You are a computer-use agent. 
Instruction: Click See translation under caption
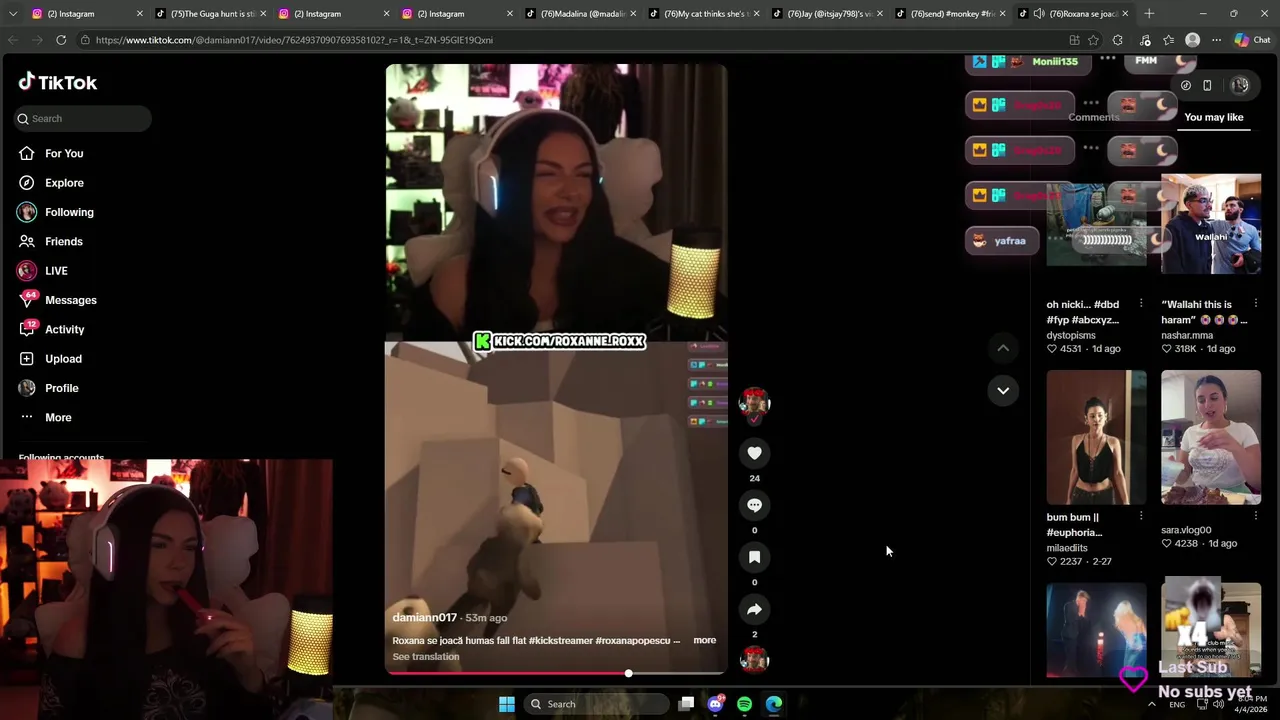[426, 657]
